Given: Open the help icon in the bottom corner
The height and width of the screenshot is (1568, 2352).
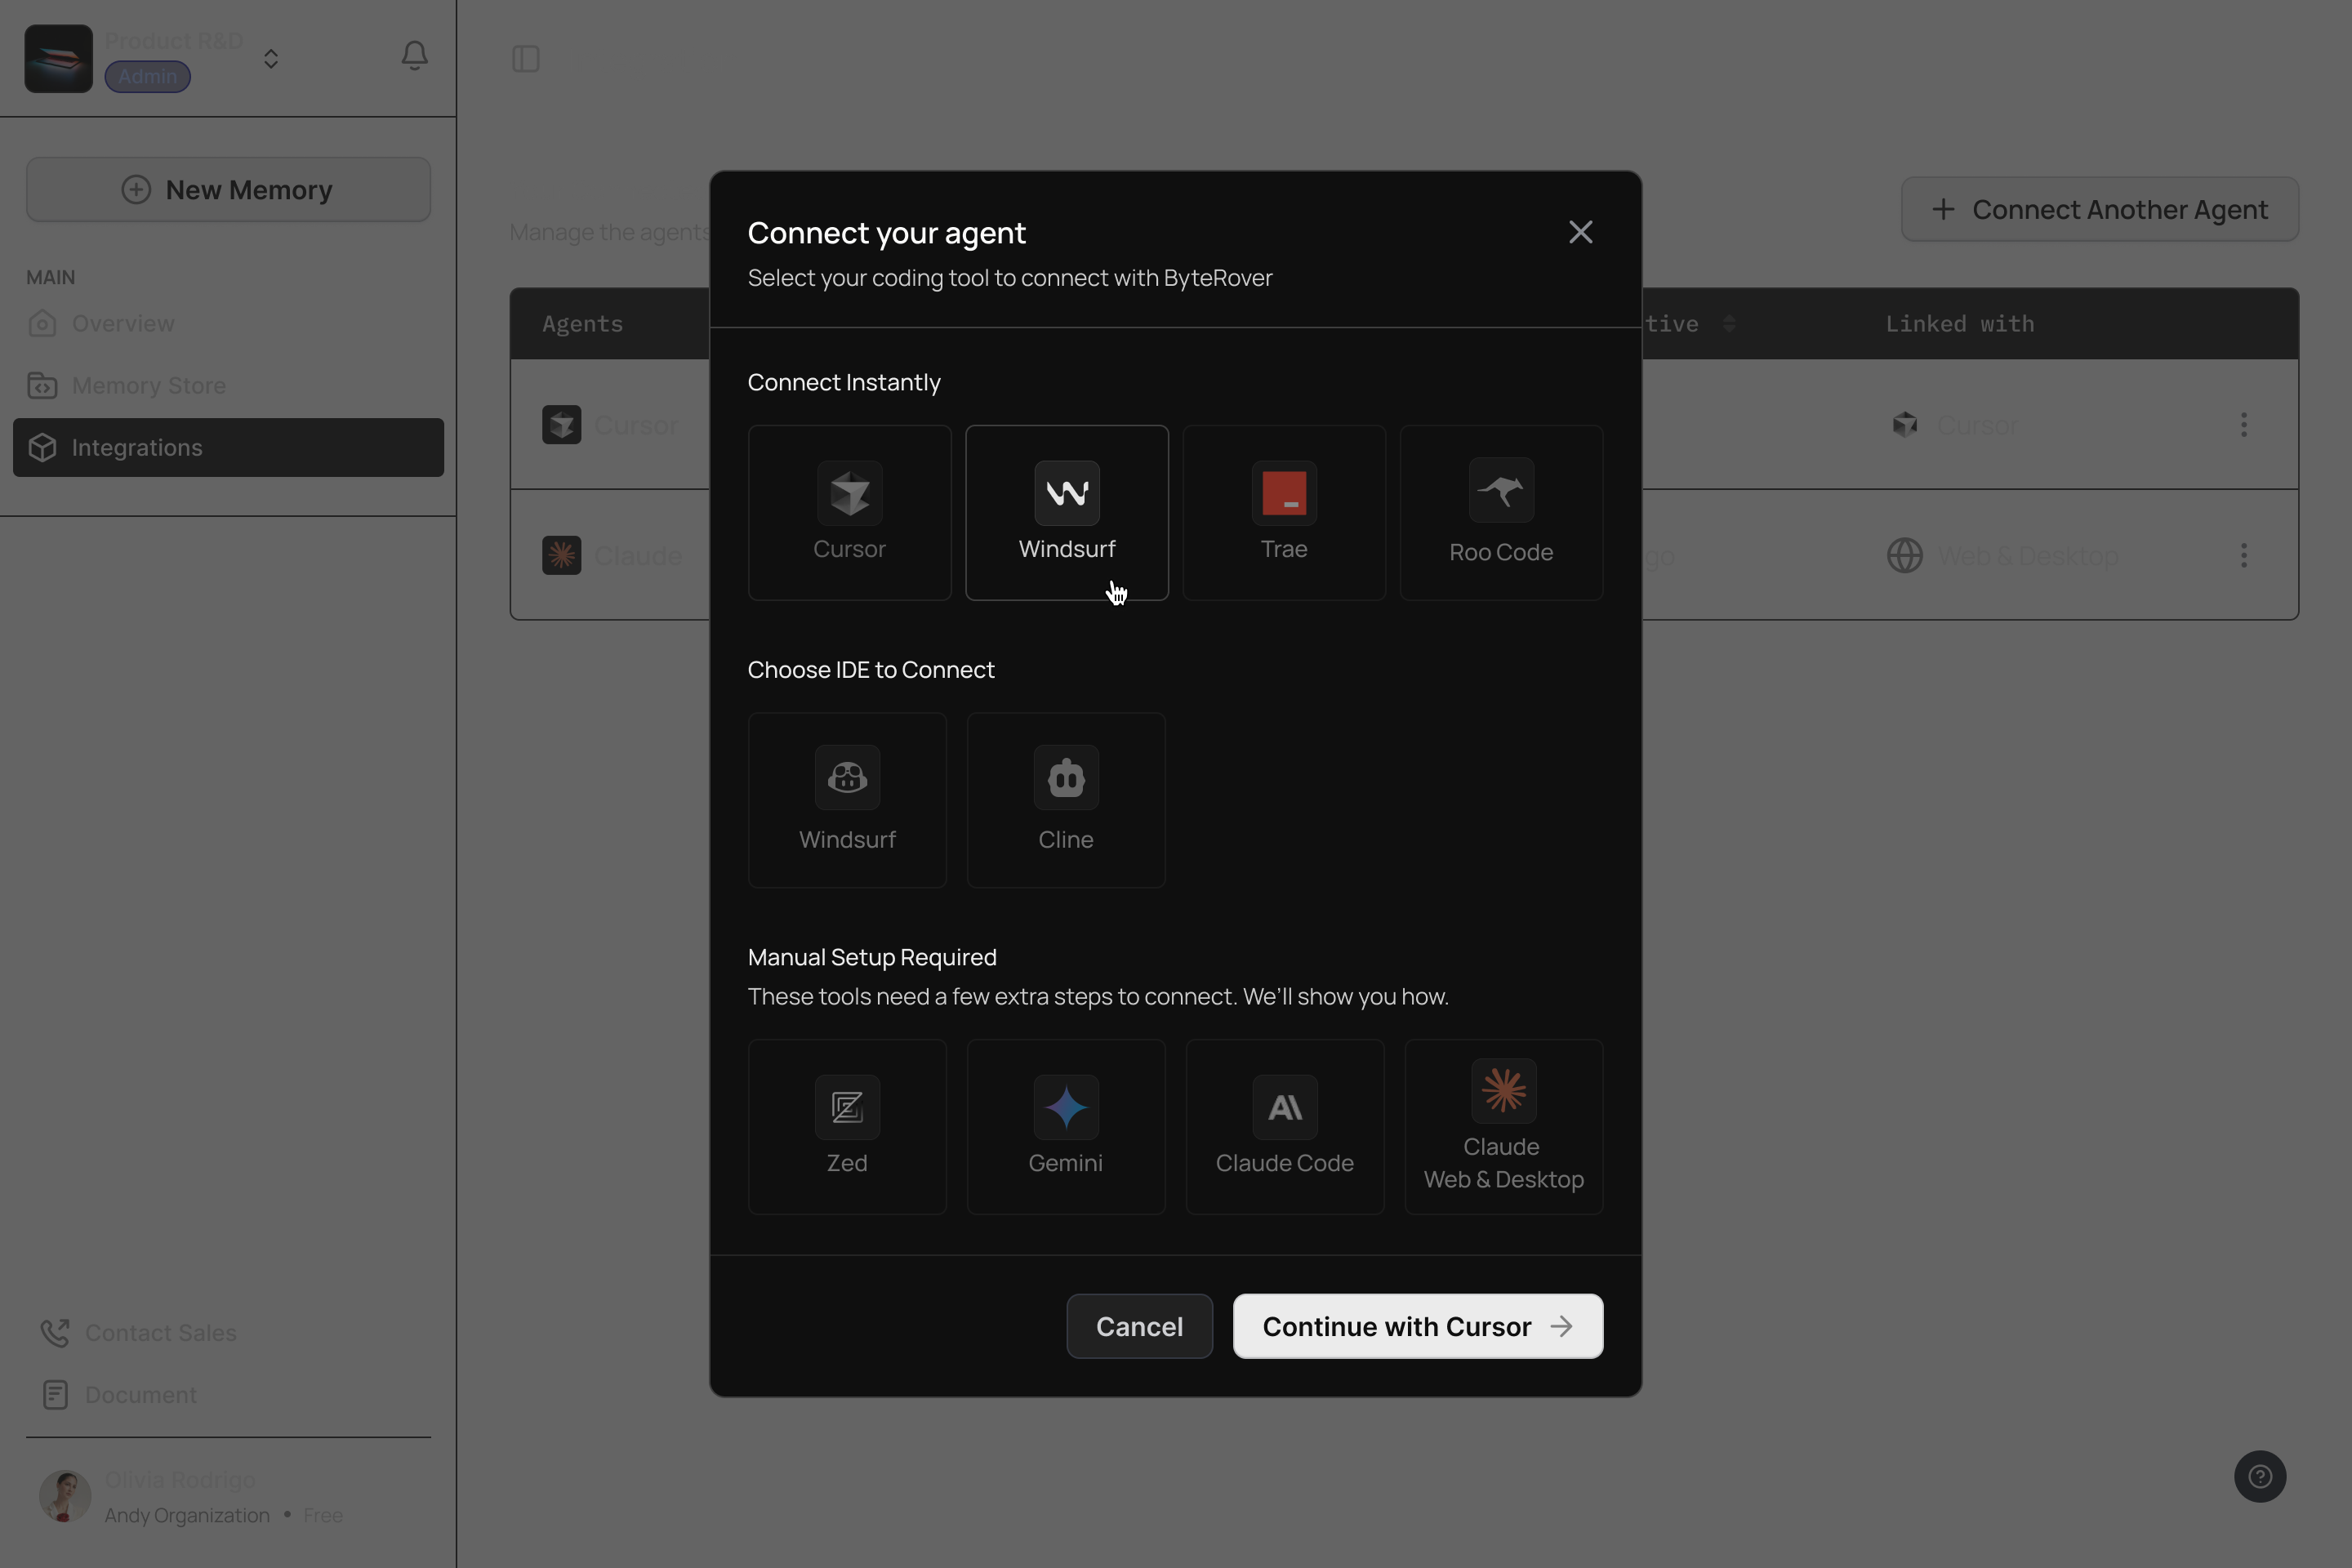Looking at the screenshot, I should tap(2262, 1476).
